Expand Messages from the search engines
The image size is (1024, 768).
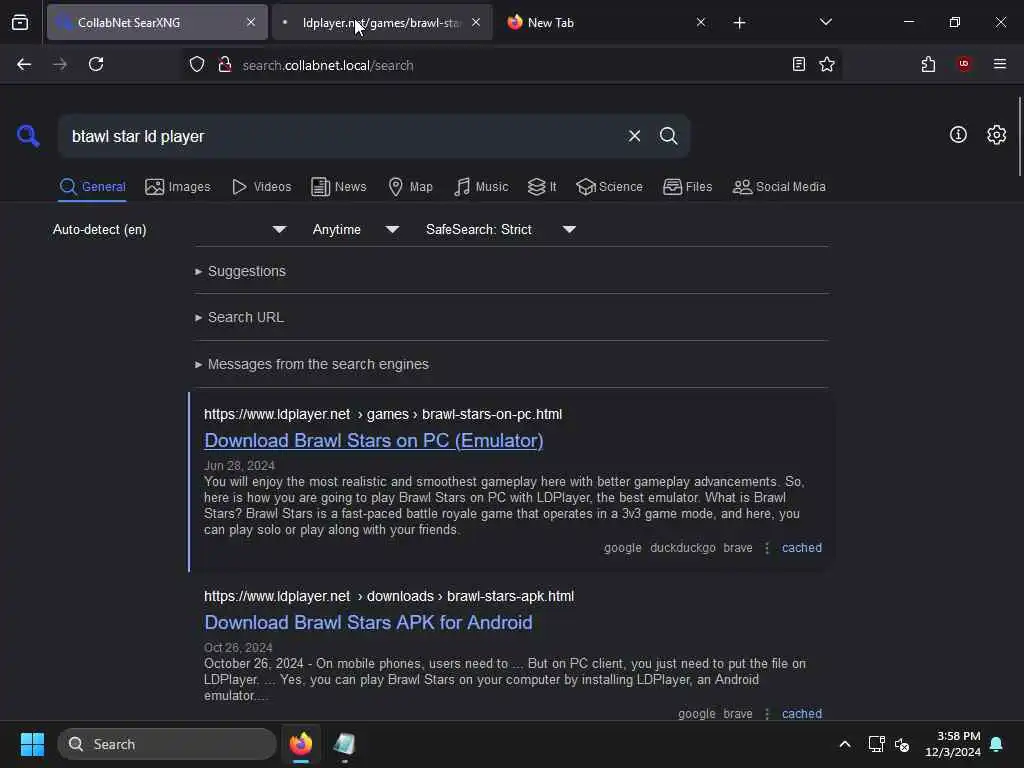tap(312, 364)
